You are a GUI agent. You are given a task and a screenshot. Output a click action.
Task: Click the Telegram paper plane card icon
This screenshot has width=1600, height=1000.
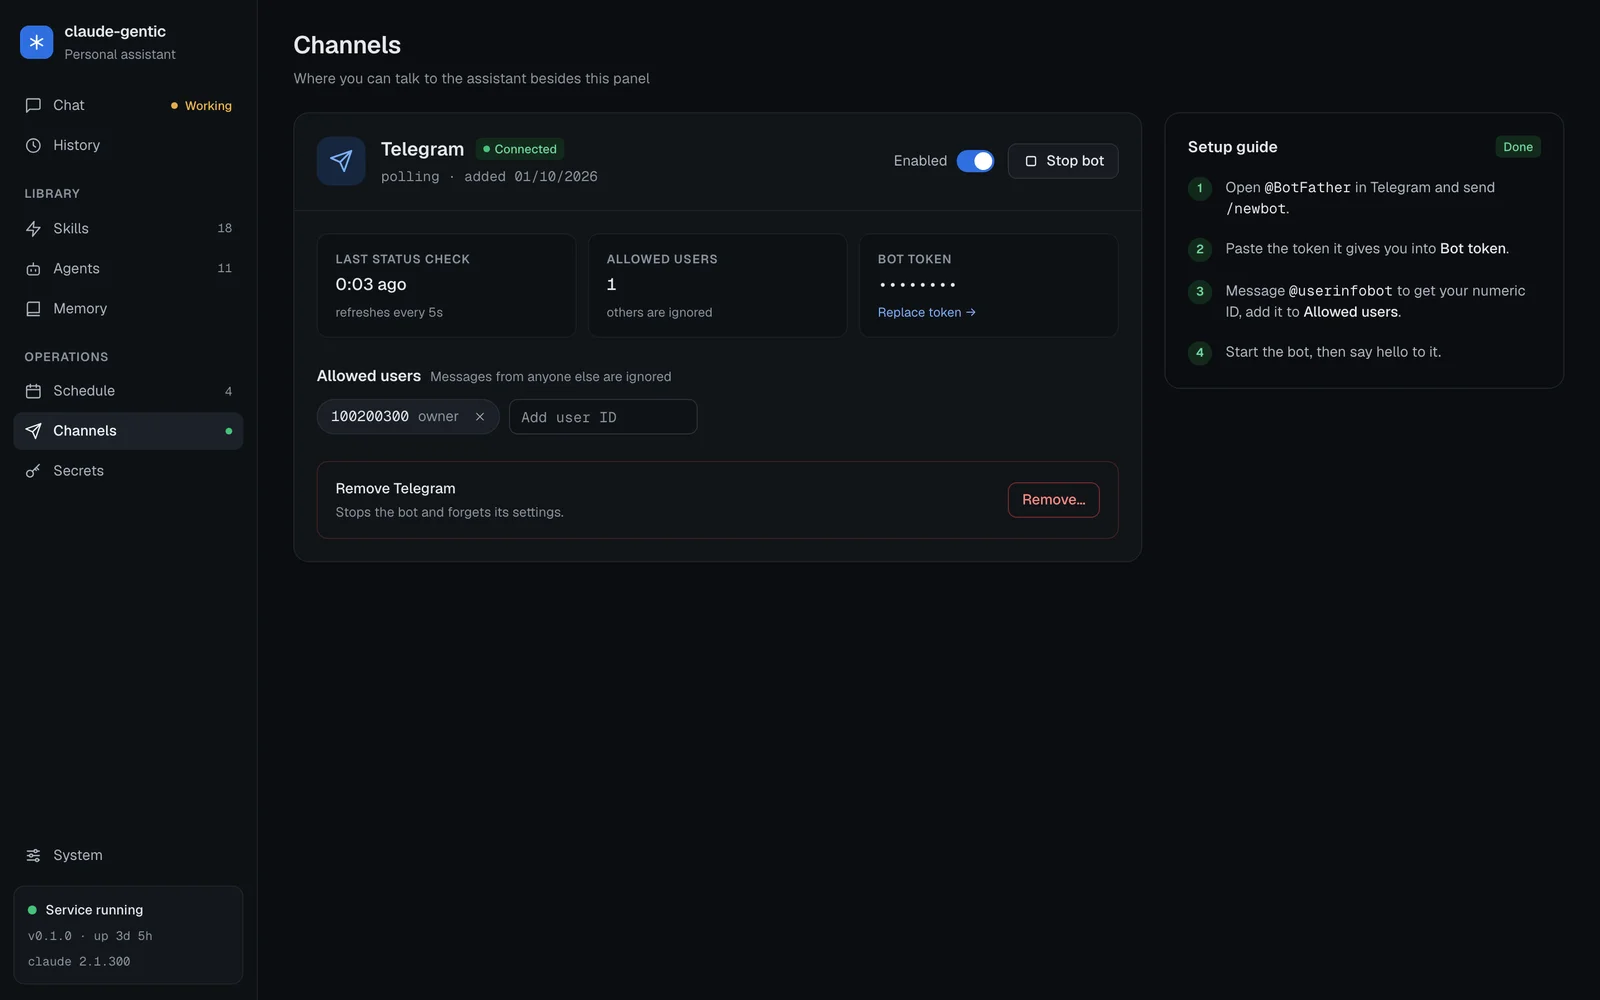point(341,161)
